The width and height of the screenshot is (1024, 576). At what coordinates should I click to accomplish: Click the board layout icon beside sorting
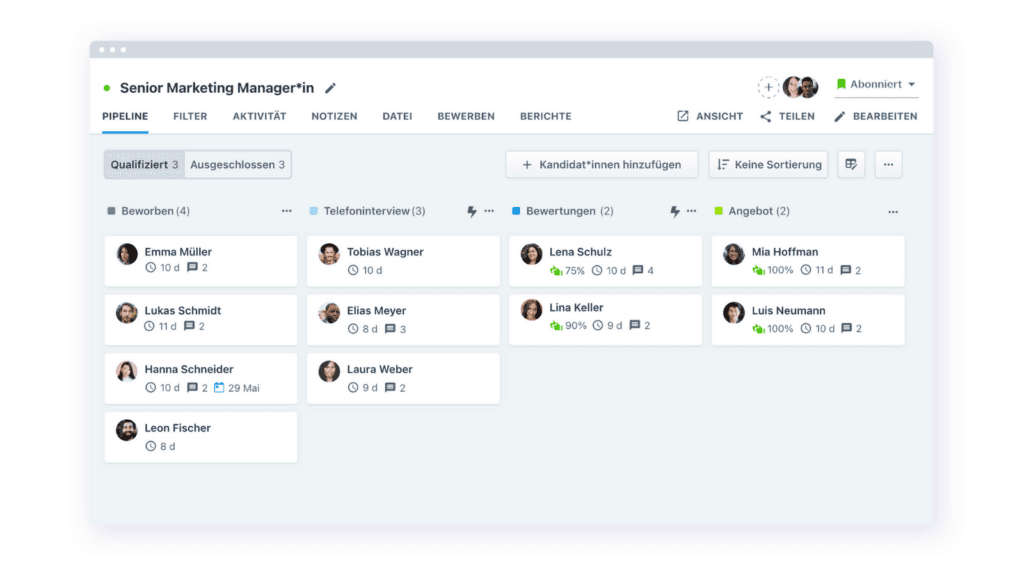pyautogui.click(x=851, y=165)
